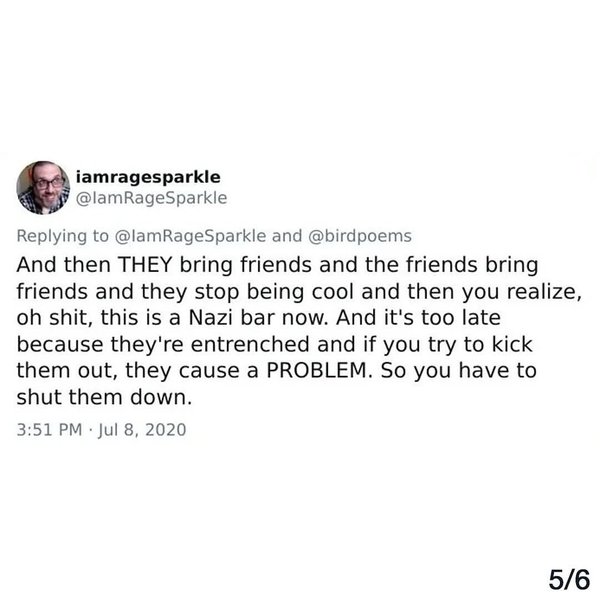The image size is (600, 600).
Task: Click the phrase 'oh shit,' in the tweet
Action: 55,318
